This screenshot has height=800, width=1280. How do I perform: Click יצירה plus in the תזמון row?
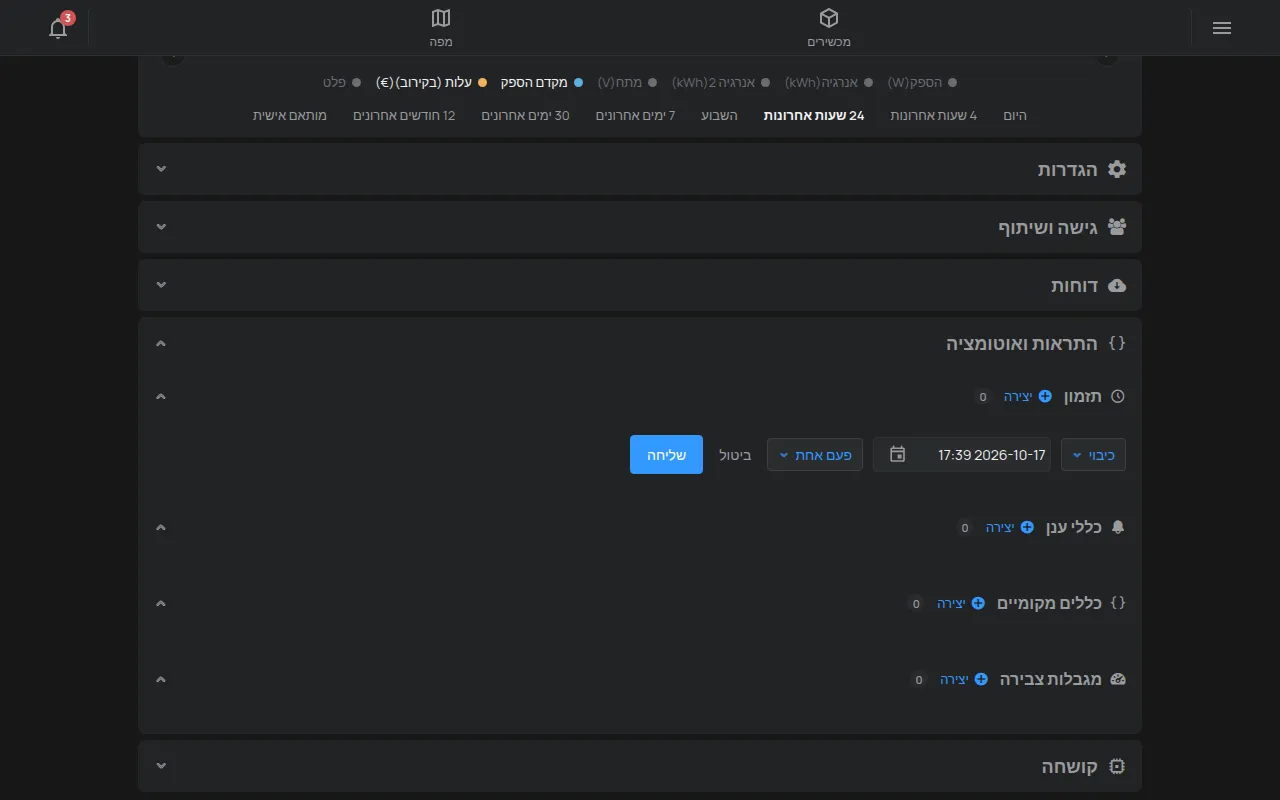[x=1028, y=396]
